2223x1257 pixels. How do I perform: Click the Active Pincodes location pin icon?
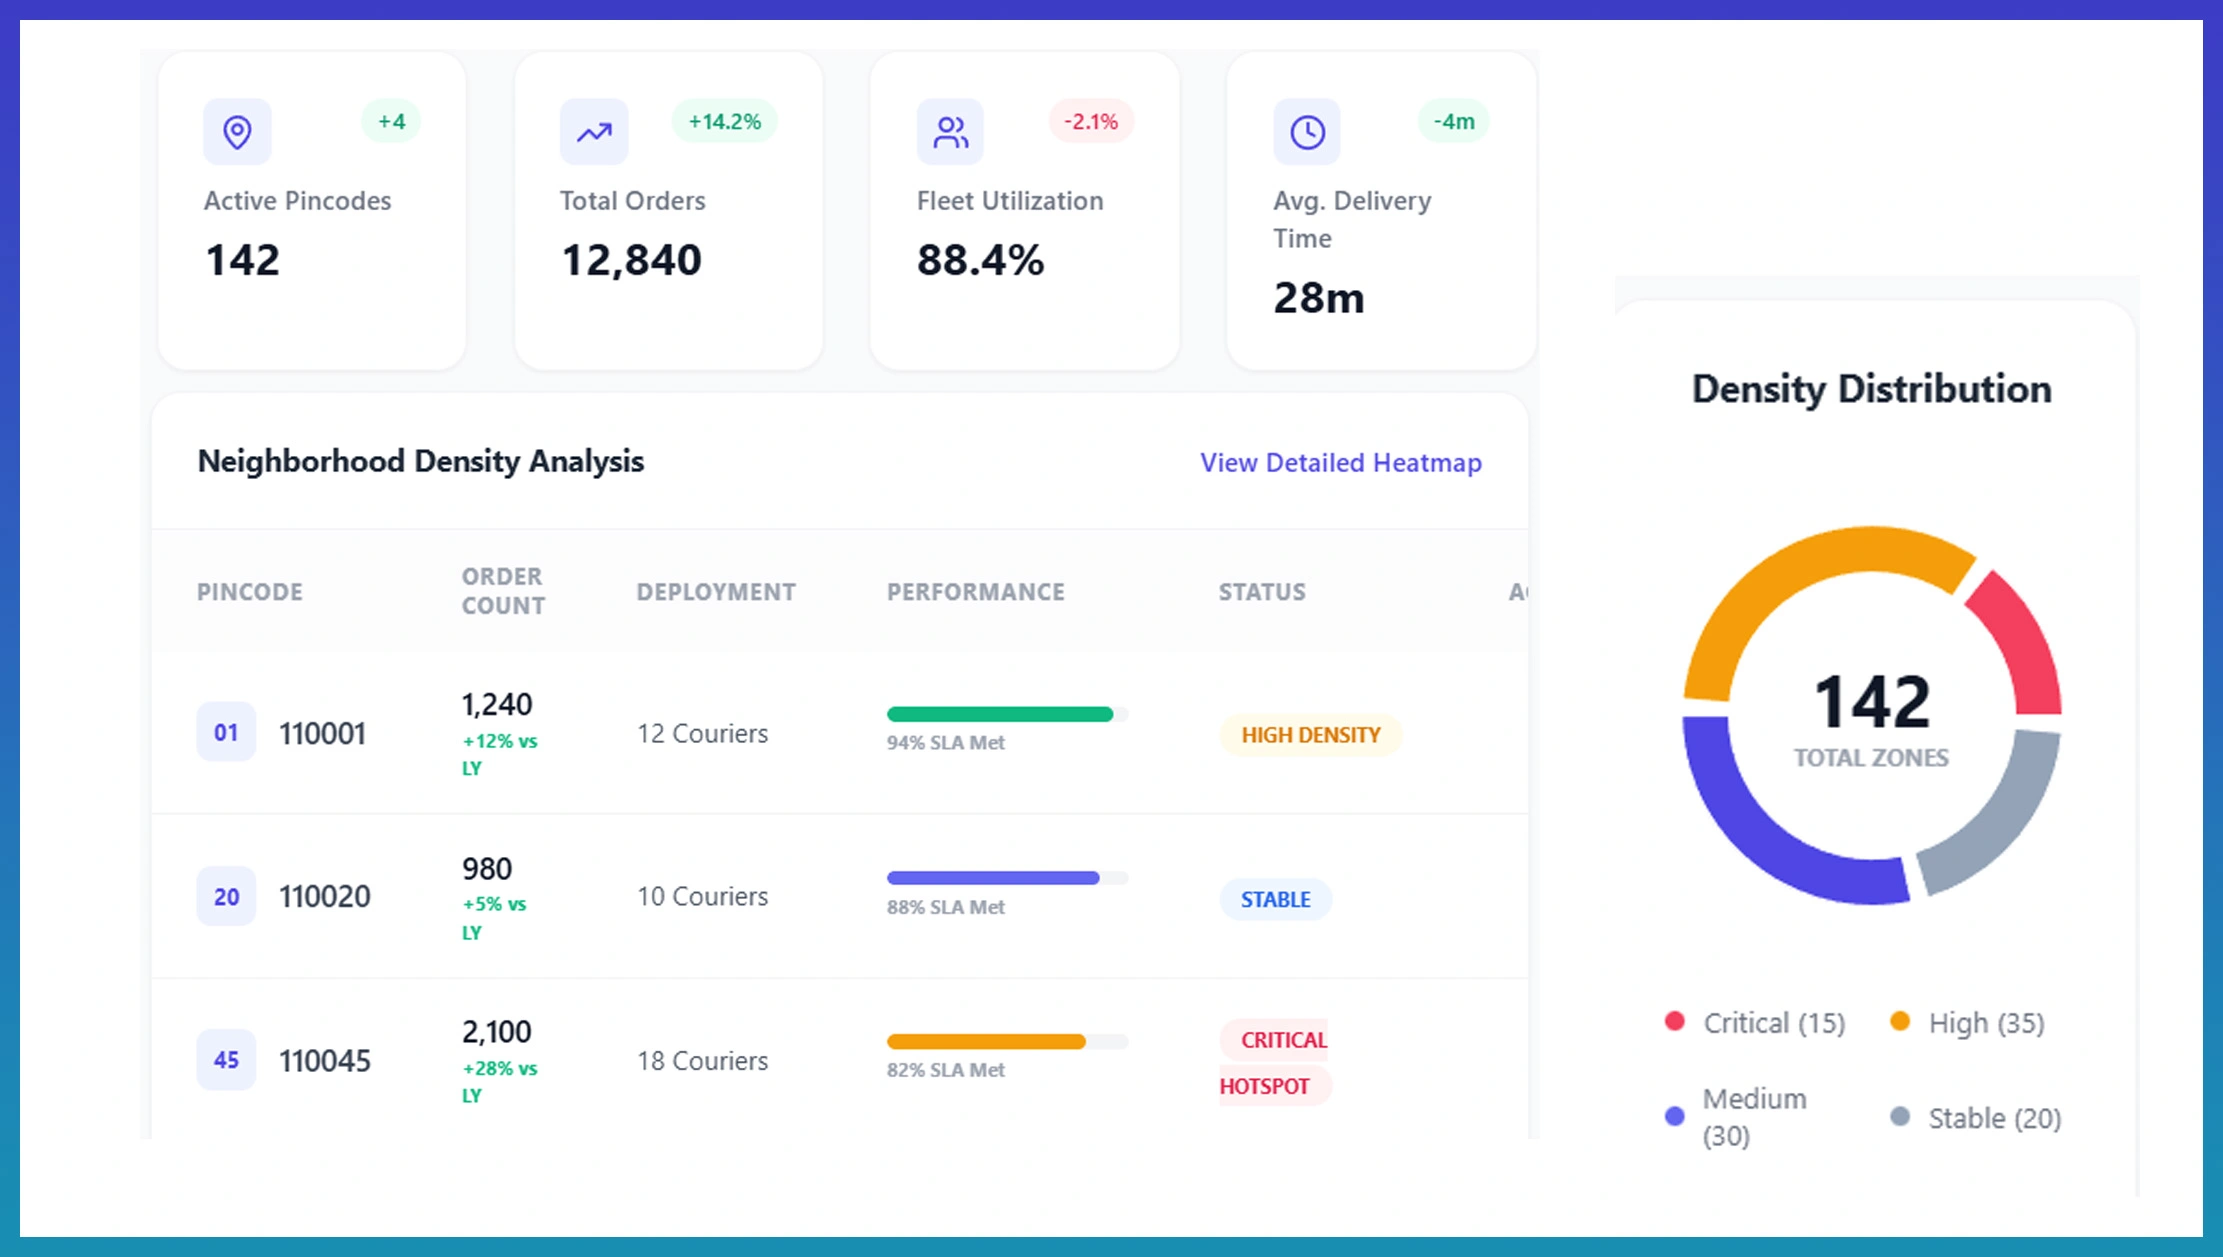click(237, 132)
